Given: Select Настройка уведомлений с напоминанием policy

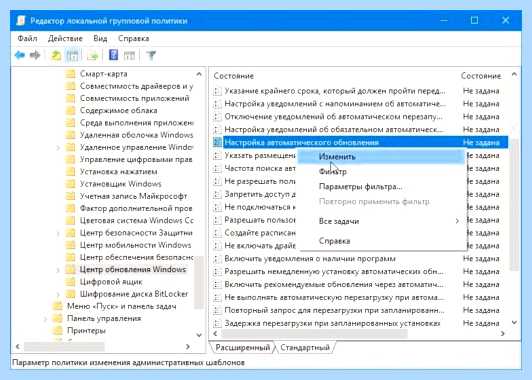Looking at the screenshot, I should pos(335,104).
